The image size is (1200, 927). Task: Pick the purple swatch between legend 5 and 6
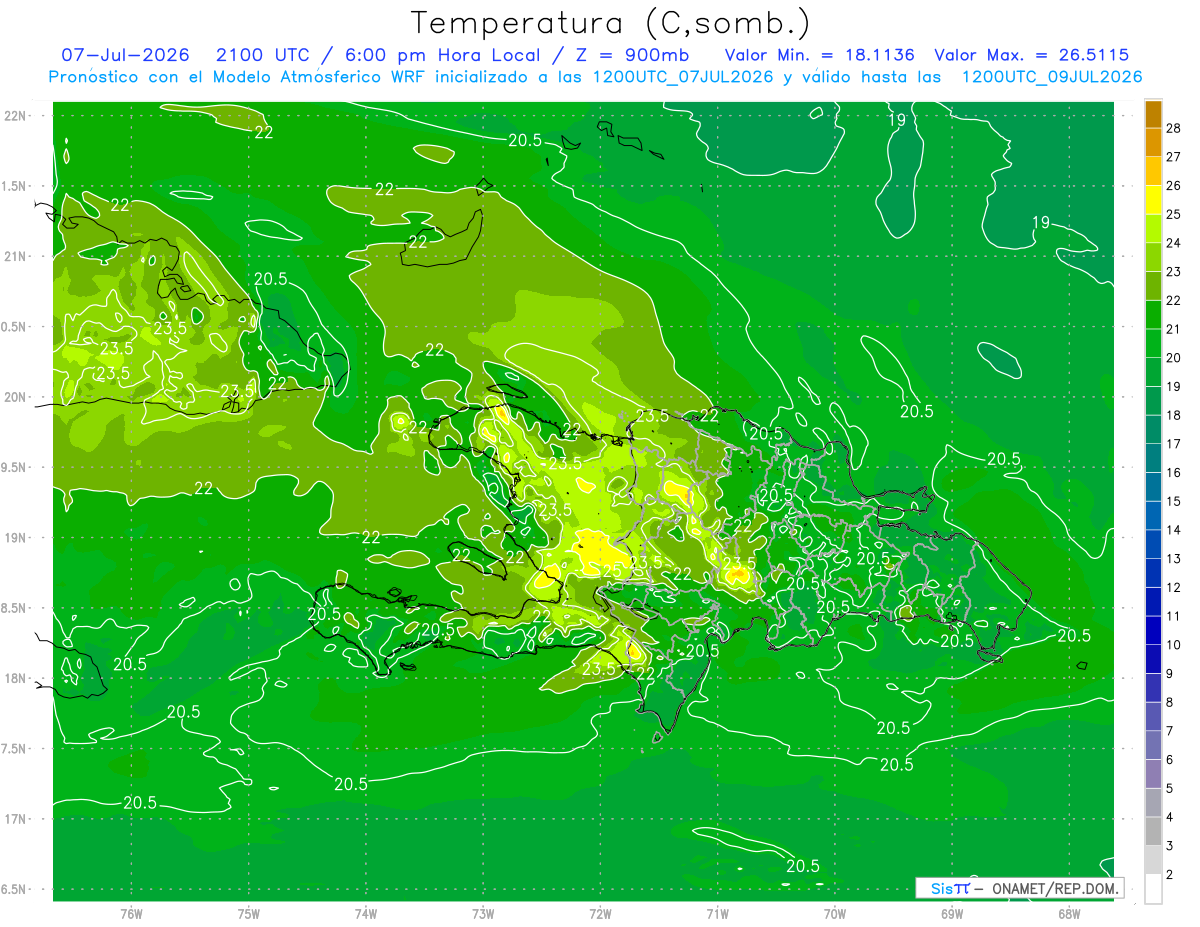pyautogui.click(x=1153, y=774)
